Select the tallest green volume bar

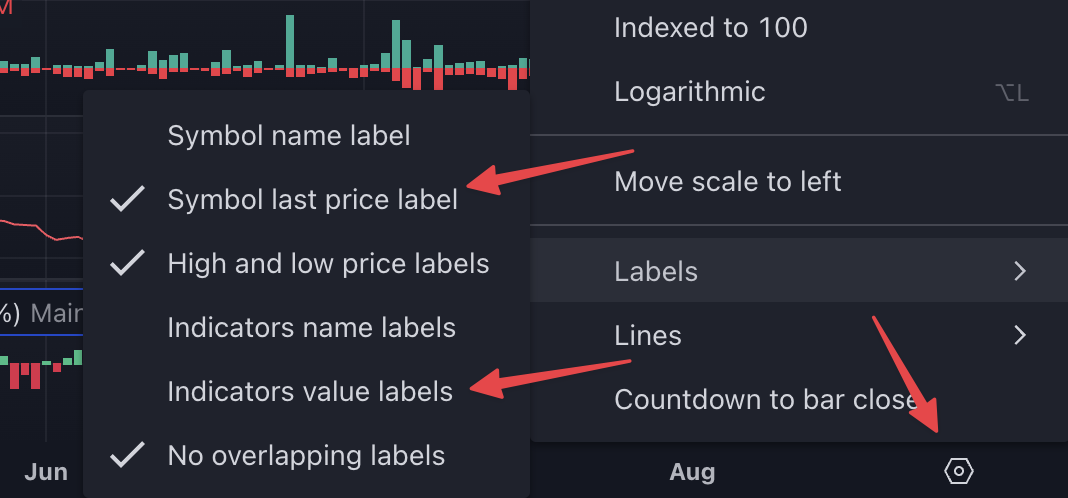290,41
